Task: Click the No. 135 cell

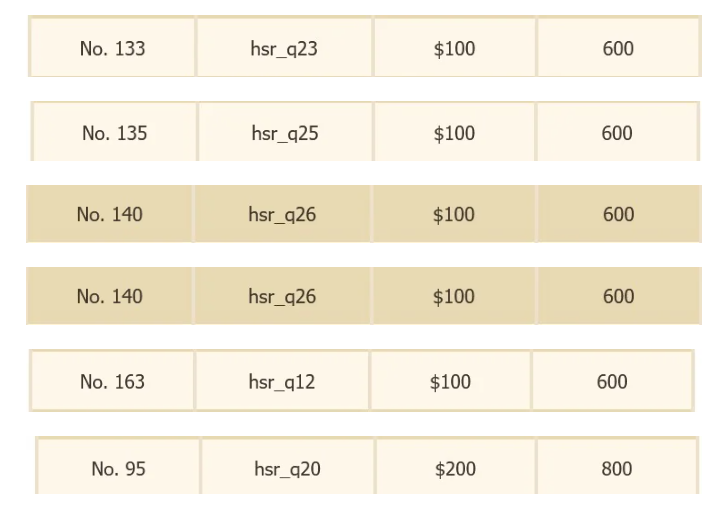Action: pyautogui.click(x=115, y=133)
